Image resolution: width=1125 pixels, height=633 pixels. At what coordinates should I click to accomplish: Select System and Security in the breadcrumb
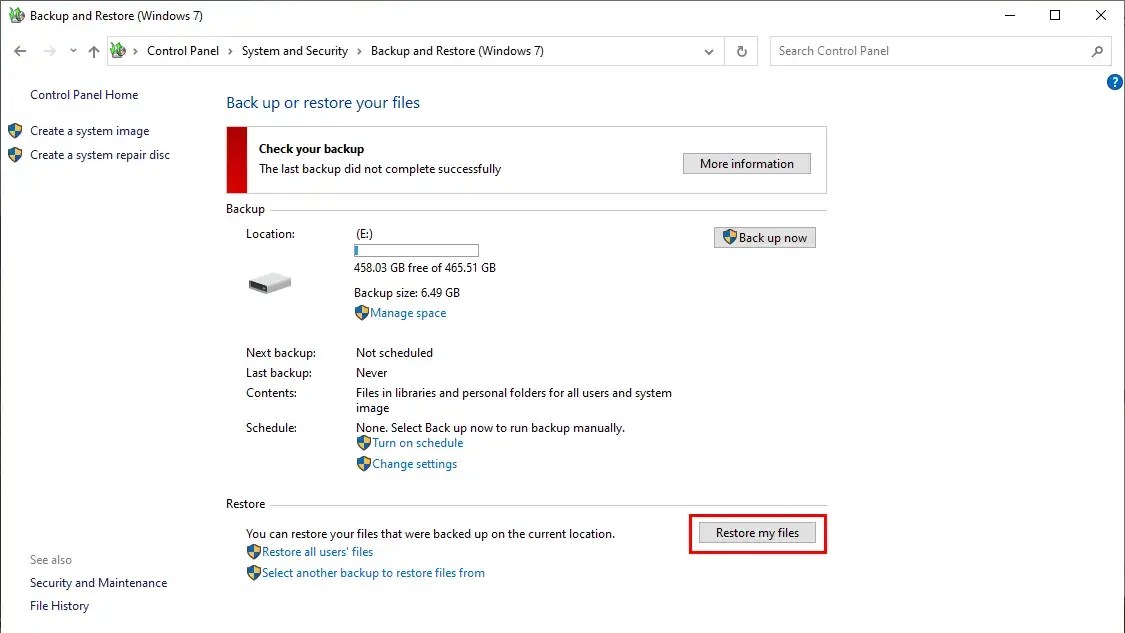pos(294,50)
